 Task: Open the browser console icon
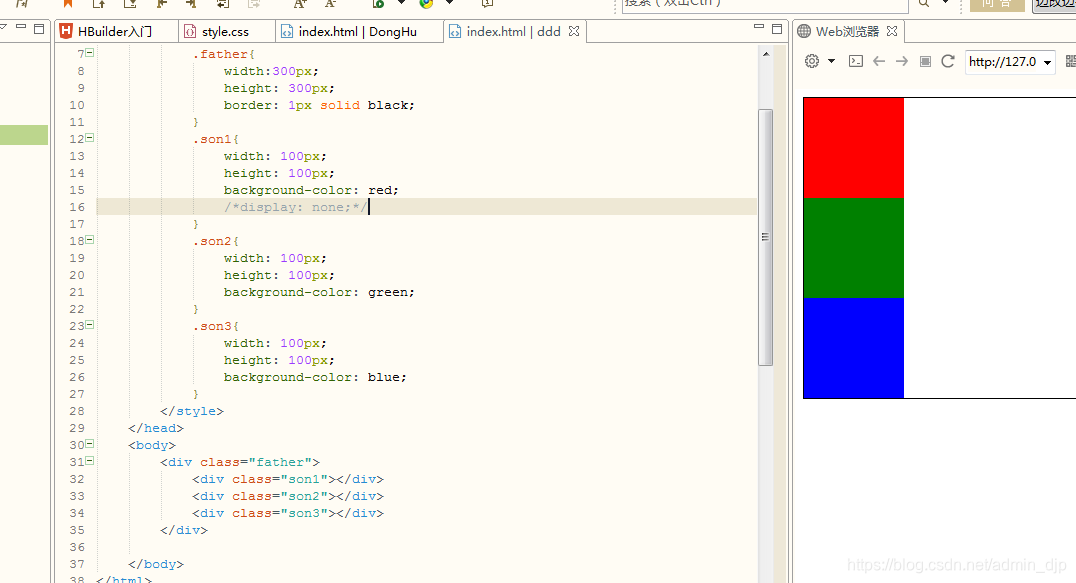click(x=856, y=61)
